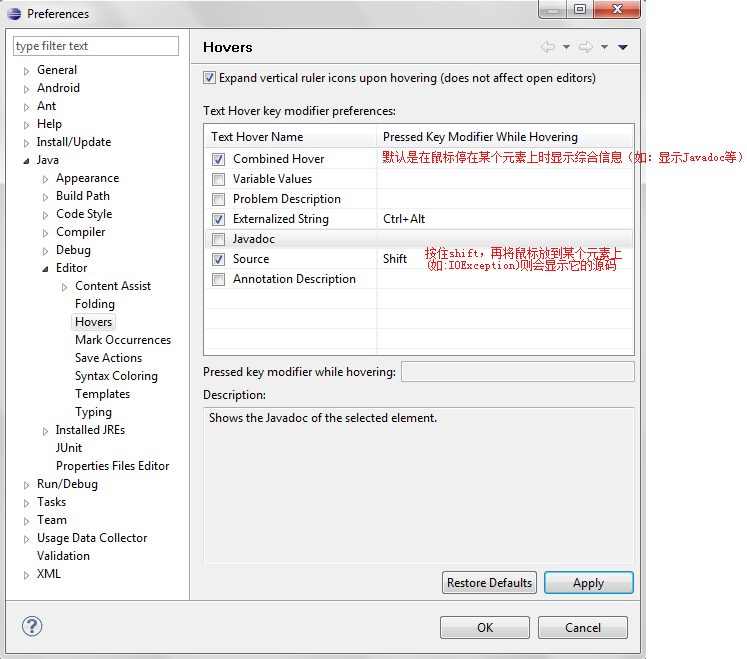Enable the Annotation Description checkbox
747x659 pixels.
218,279
